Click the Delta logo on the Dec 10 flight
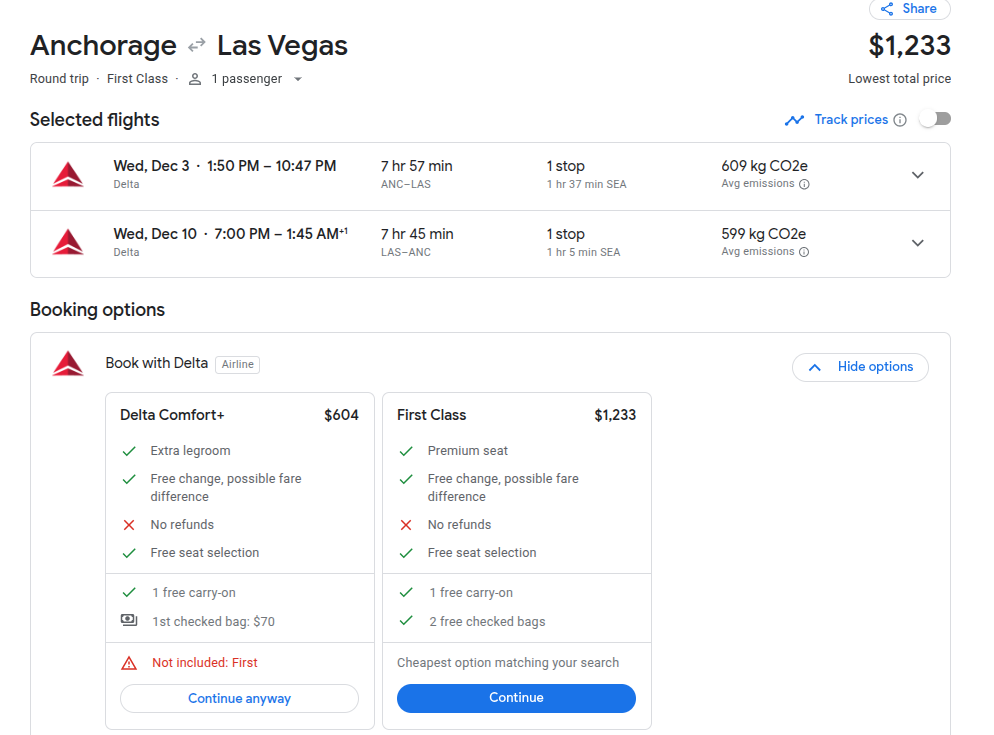The width and height of the screenshot is (994, 735). 68,242
